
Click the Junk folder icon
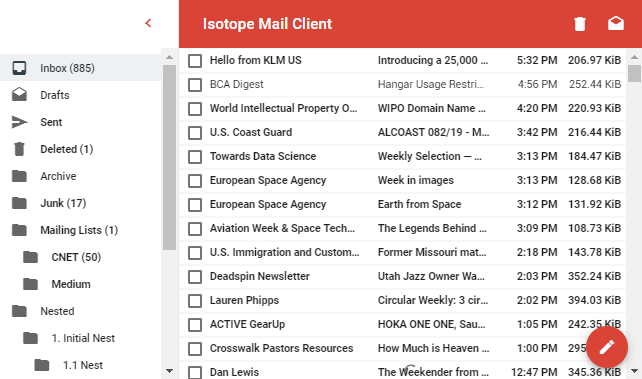point(19,203)
